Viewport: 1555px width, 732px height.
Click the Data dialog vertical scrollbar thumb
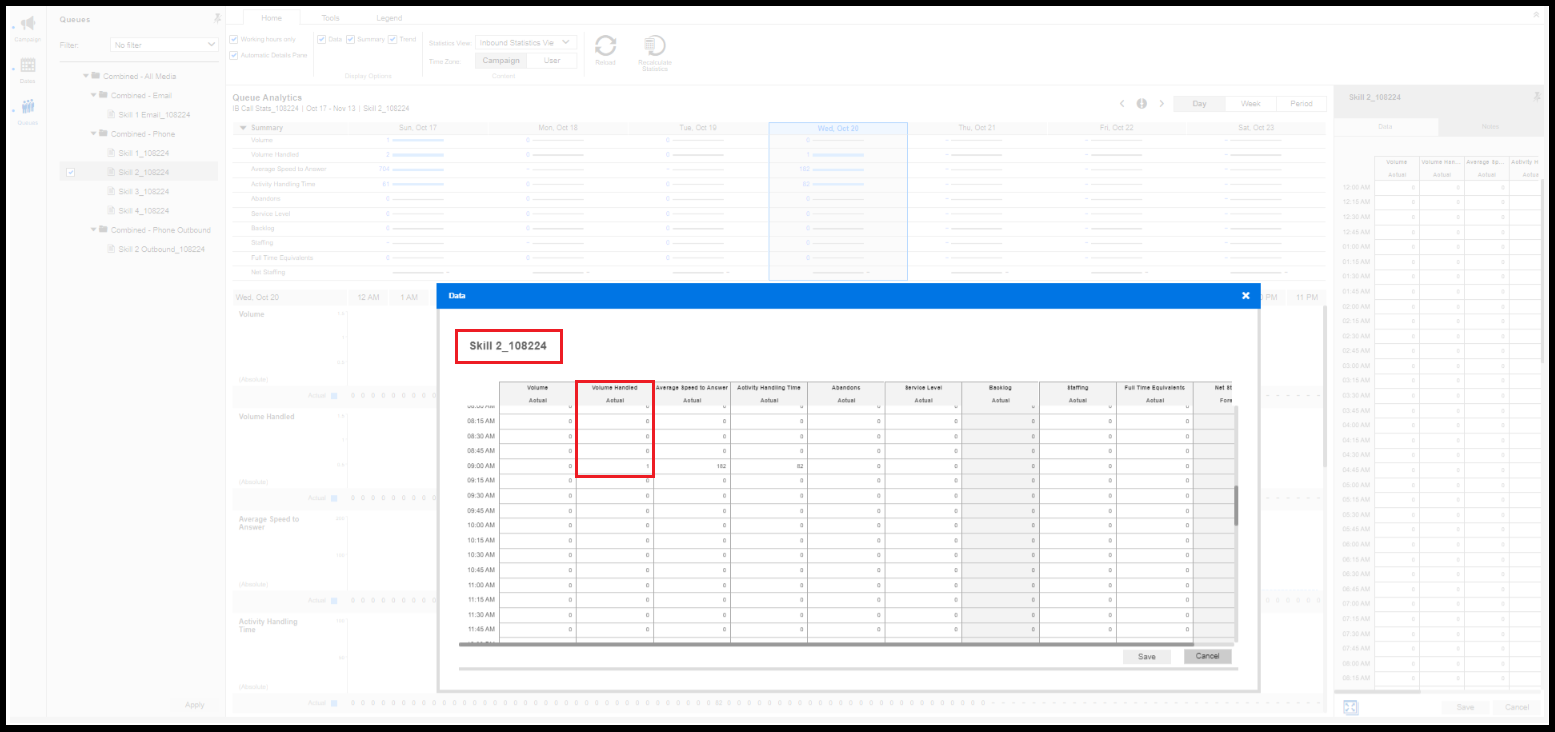point(1236,506)
